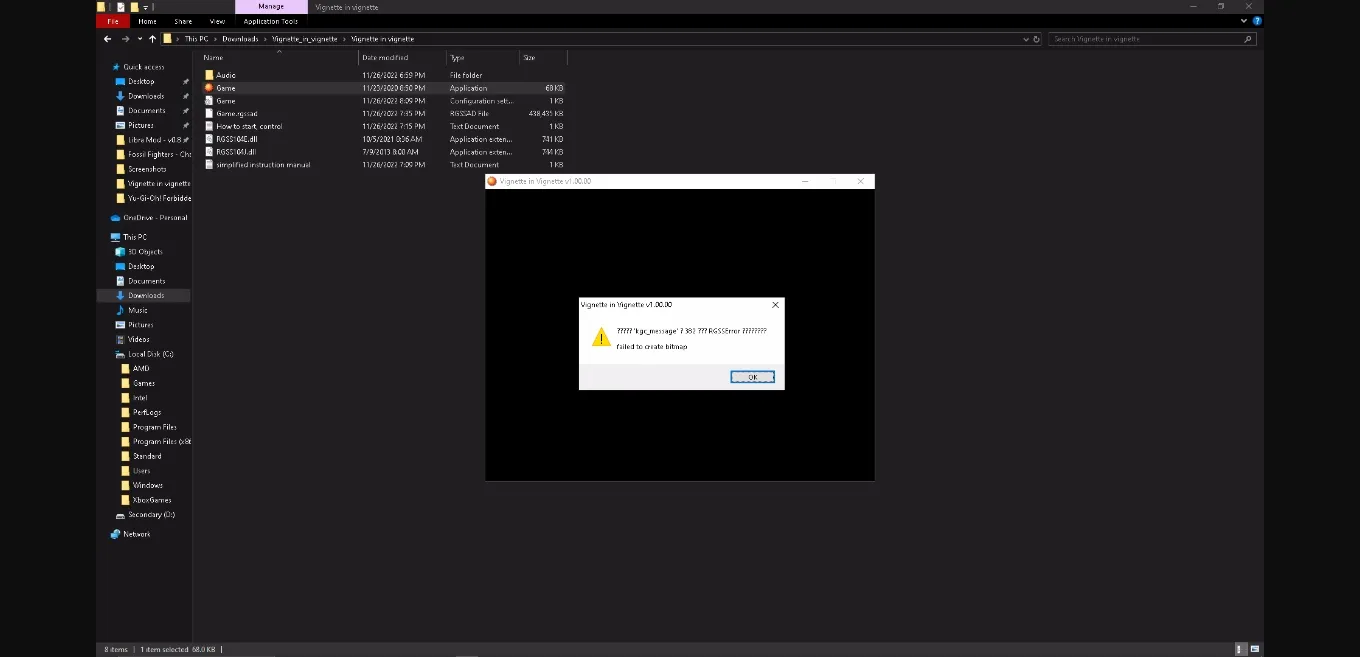1360x657 pixels.
Task: Open the File menu
Action: [113, 21]
